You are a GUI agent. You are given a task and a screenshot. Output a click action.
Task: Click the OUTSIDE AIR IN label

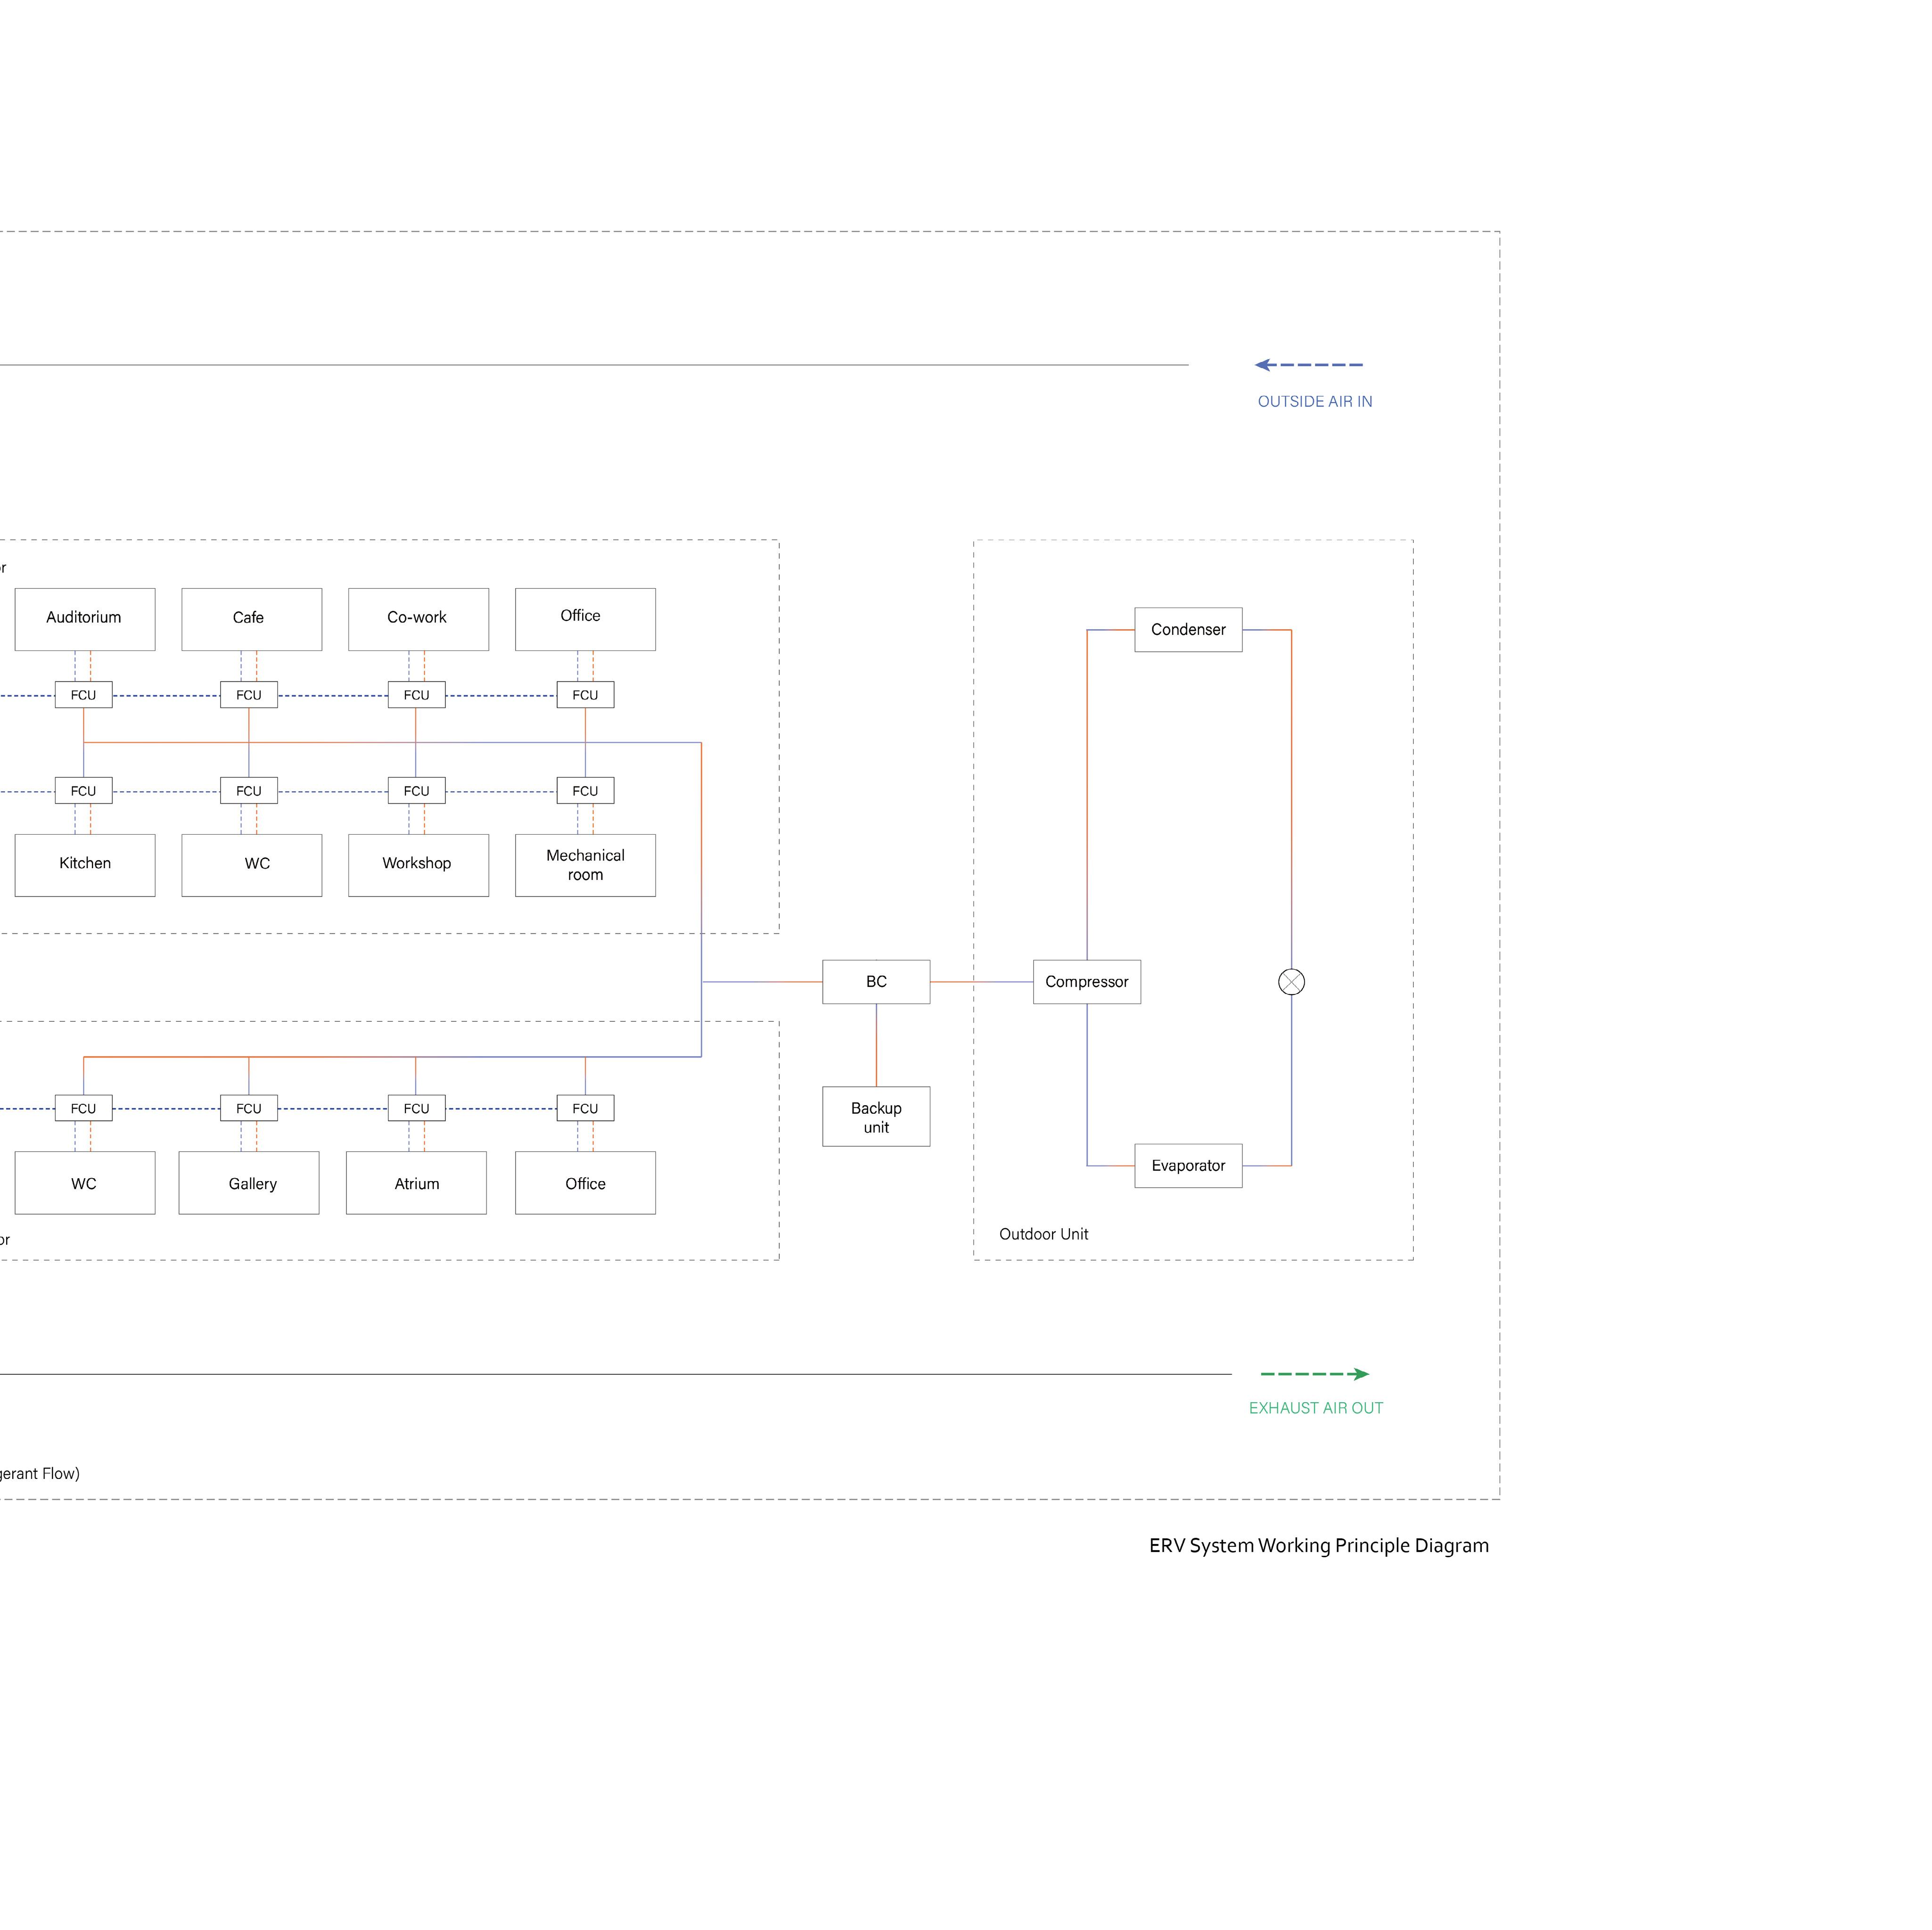tap(1314, 402)
